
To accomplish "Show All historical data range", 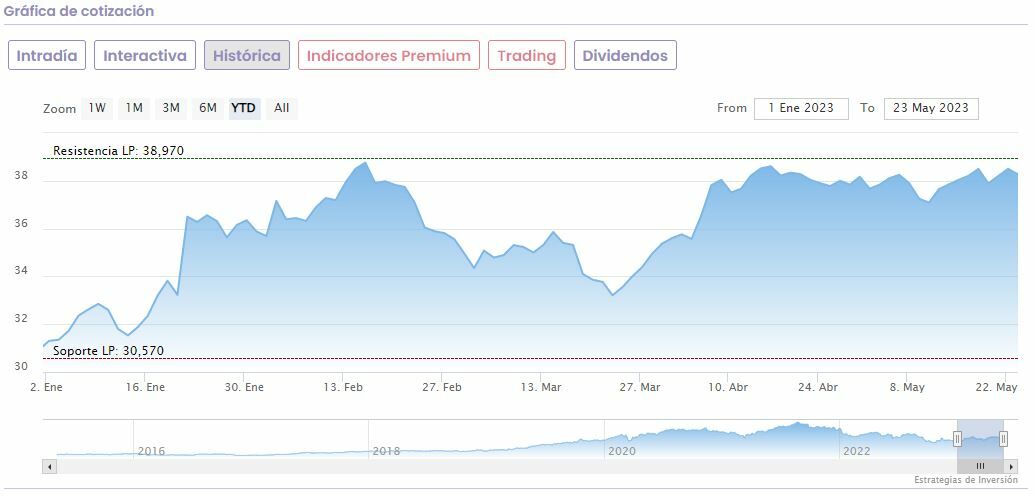I will coord(282,108).
